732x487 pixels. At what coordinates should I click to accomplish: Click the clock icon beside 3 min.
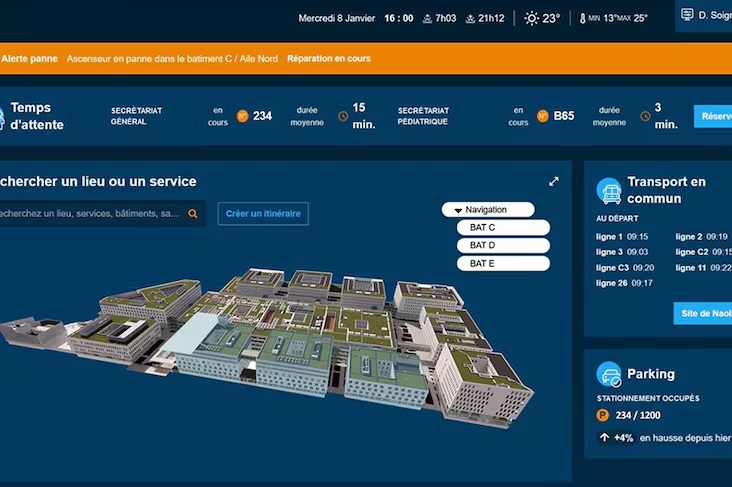pyautogui.click(x=645, y=116)
